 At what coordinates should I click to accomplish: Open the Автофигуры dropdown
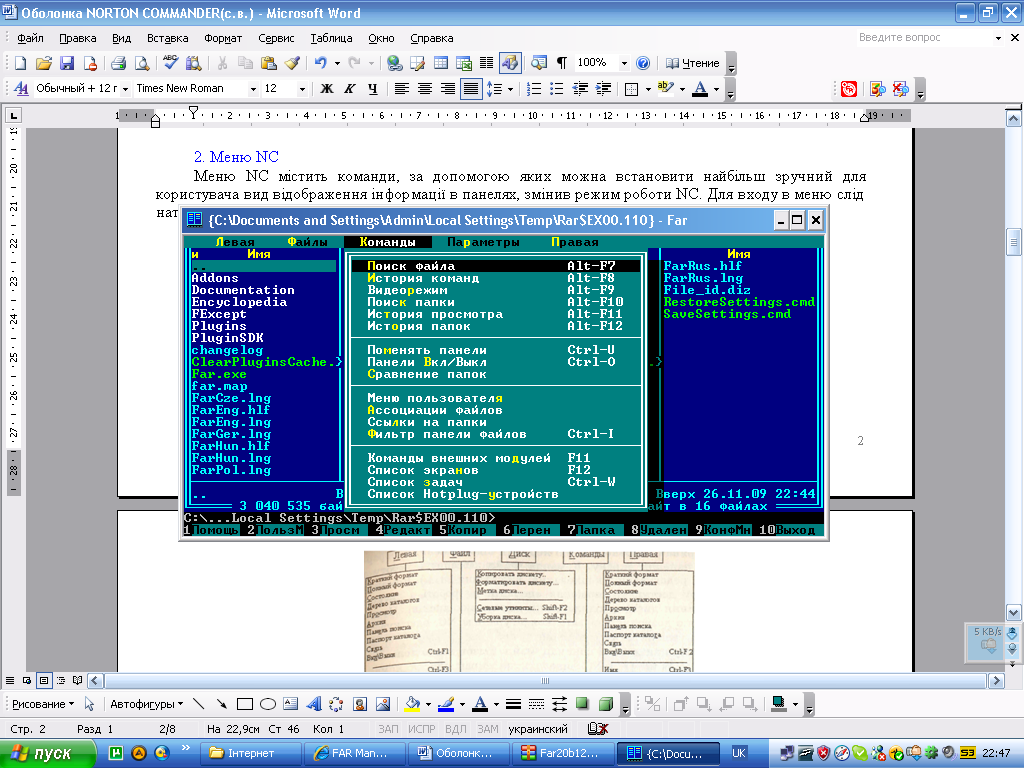click(x=146, y=704)
